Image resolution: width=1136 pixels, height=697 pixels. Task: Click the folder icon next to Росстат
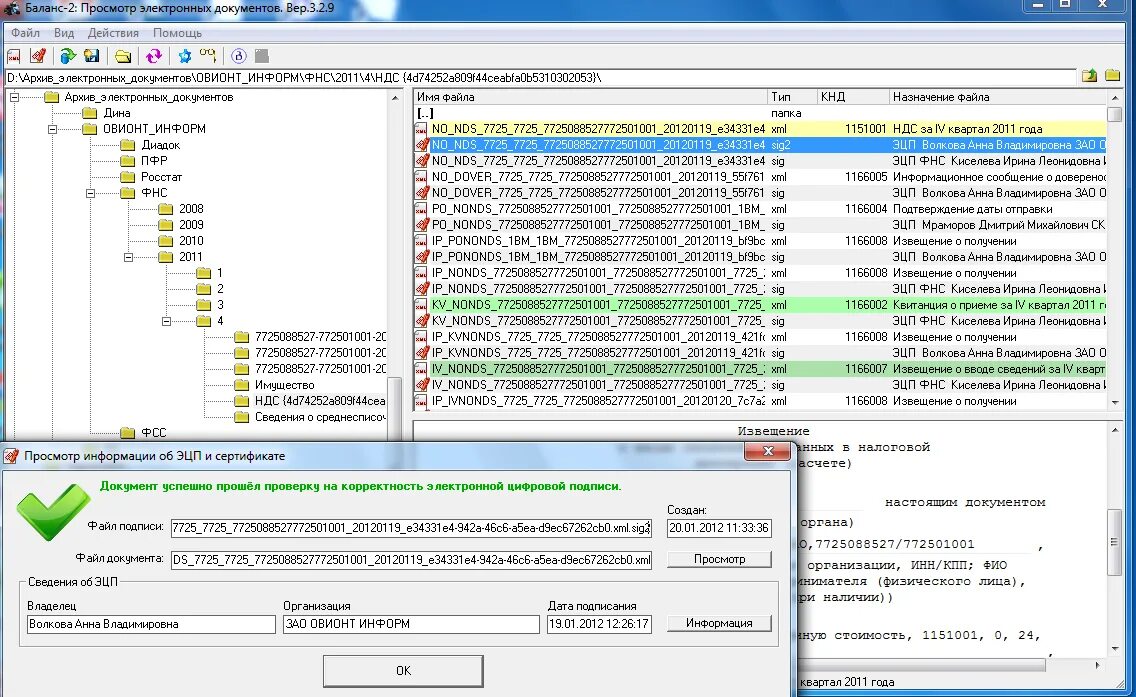tap(128, 177)
